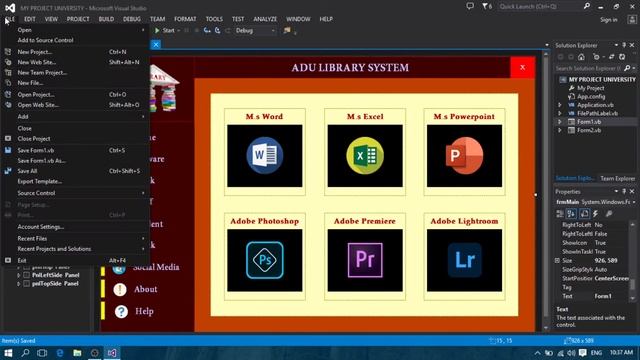This screenshot has height=360, width=640.
Task: Open the frmMain object selector dropdown
Action: tap(634, 202)
